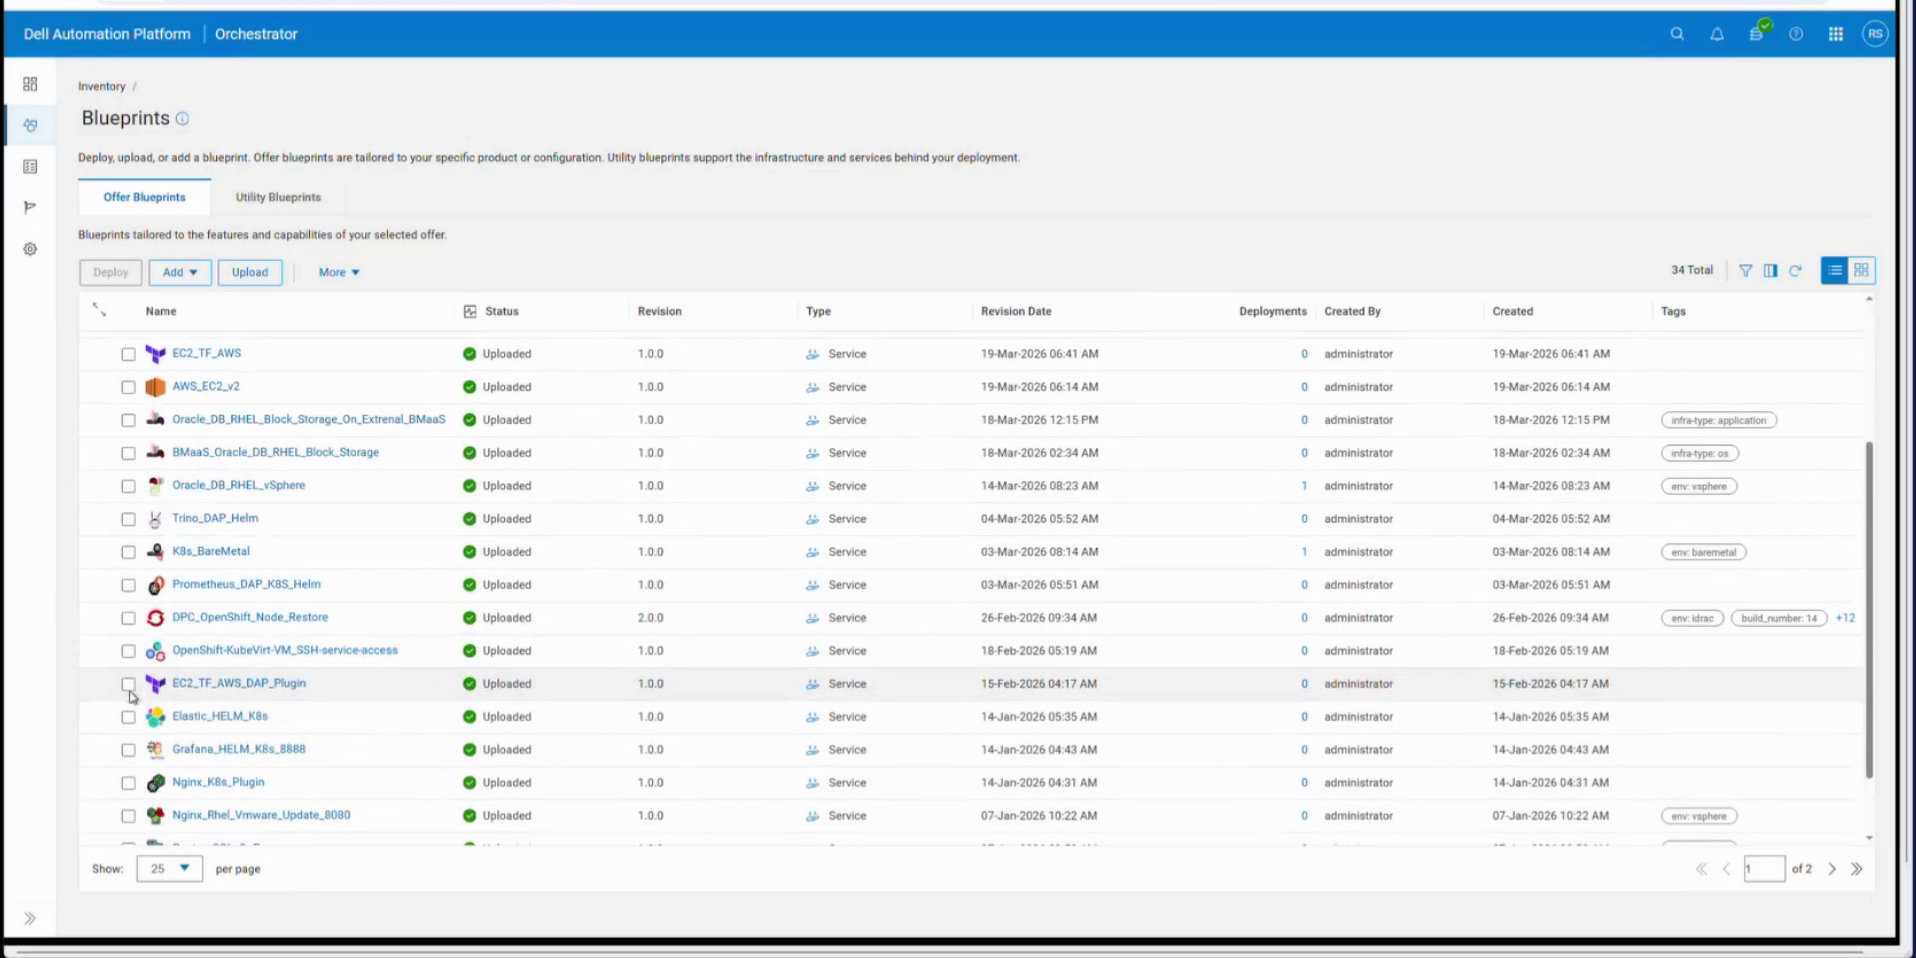
Task: Click the Orchestrator header title
Action: pyautogui.click(x=256, y=34)
